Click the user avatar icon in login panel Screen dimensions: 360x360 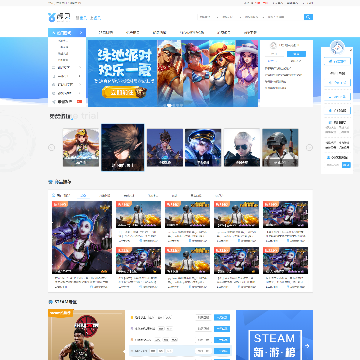[x=273, y=45]
